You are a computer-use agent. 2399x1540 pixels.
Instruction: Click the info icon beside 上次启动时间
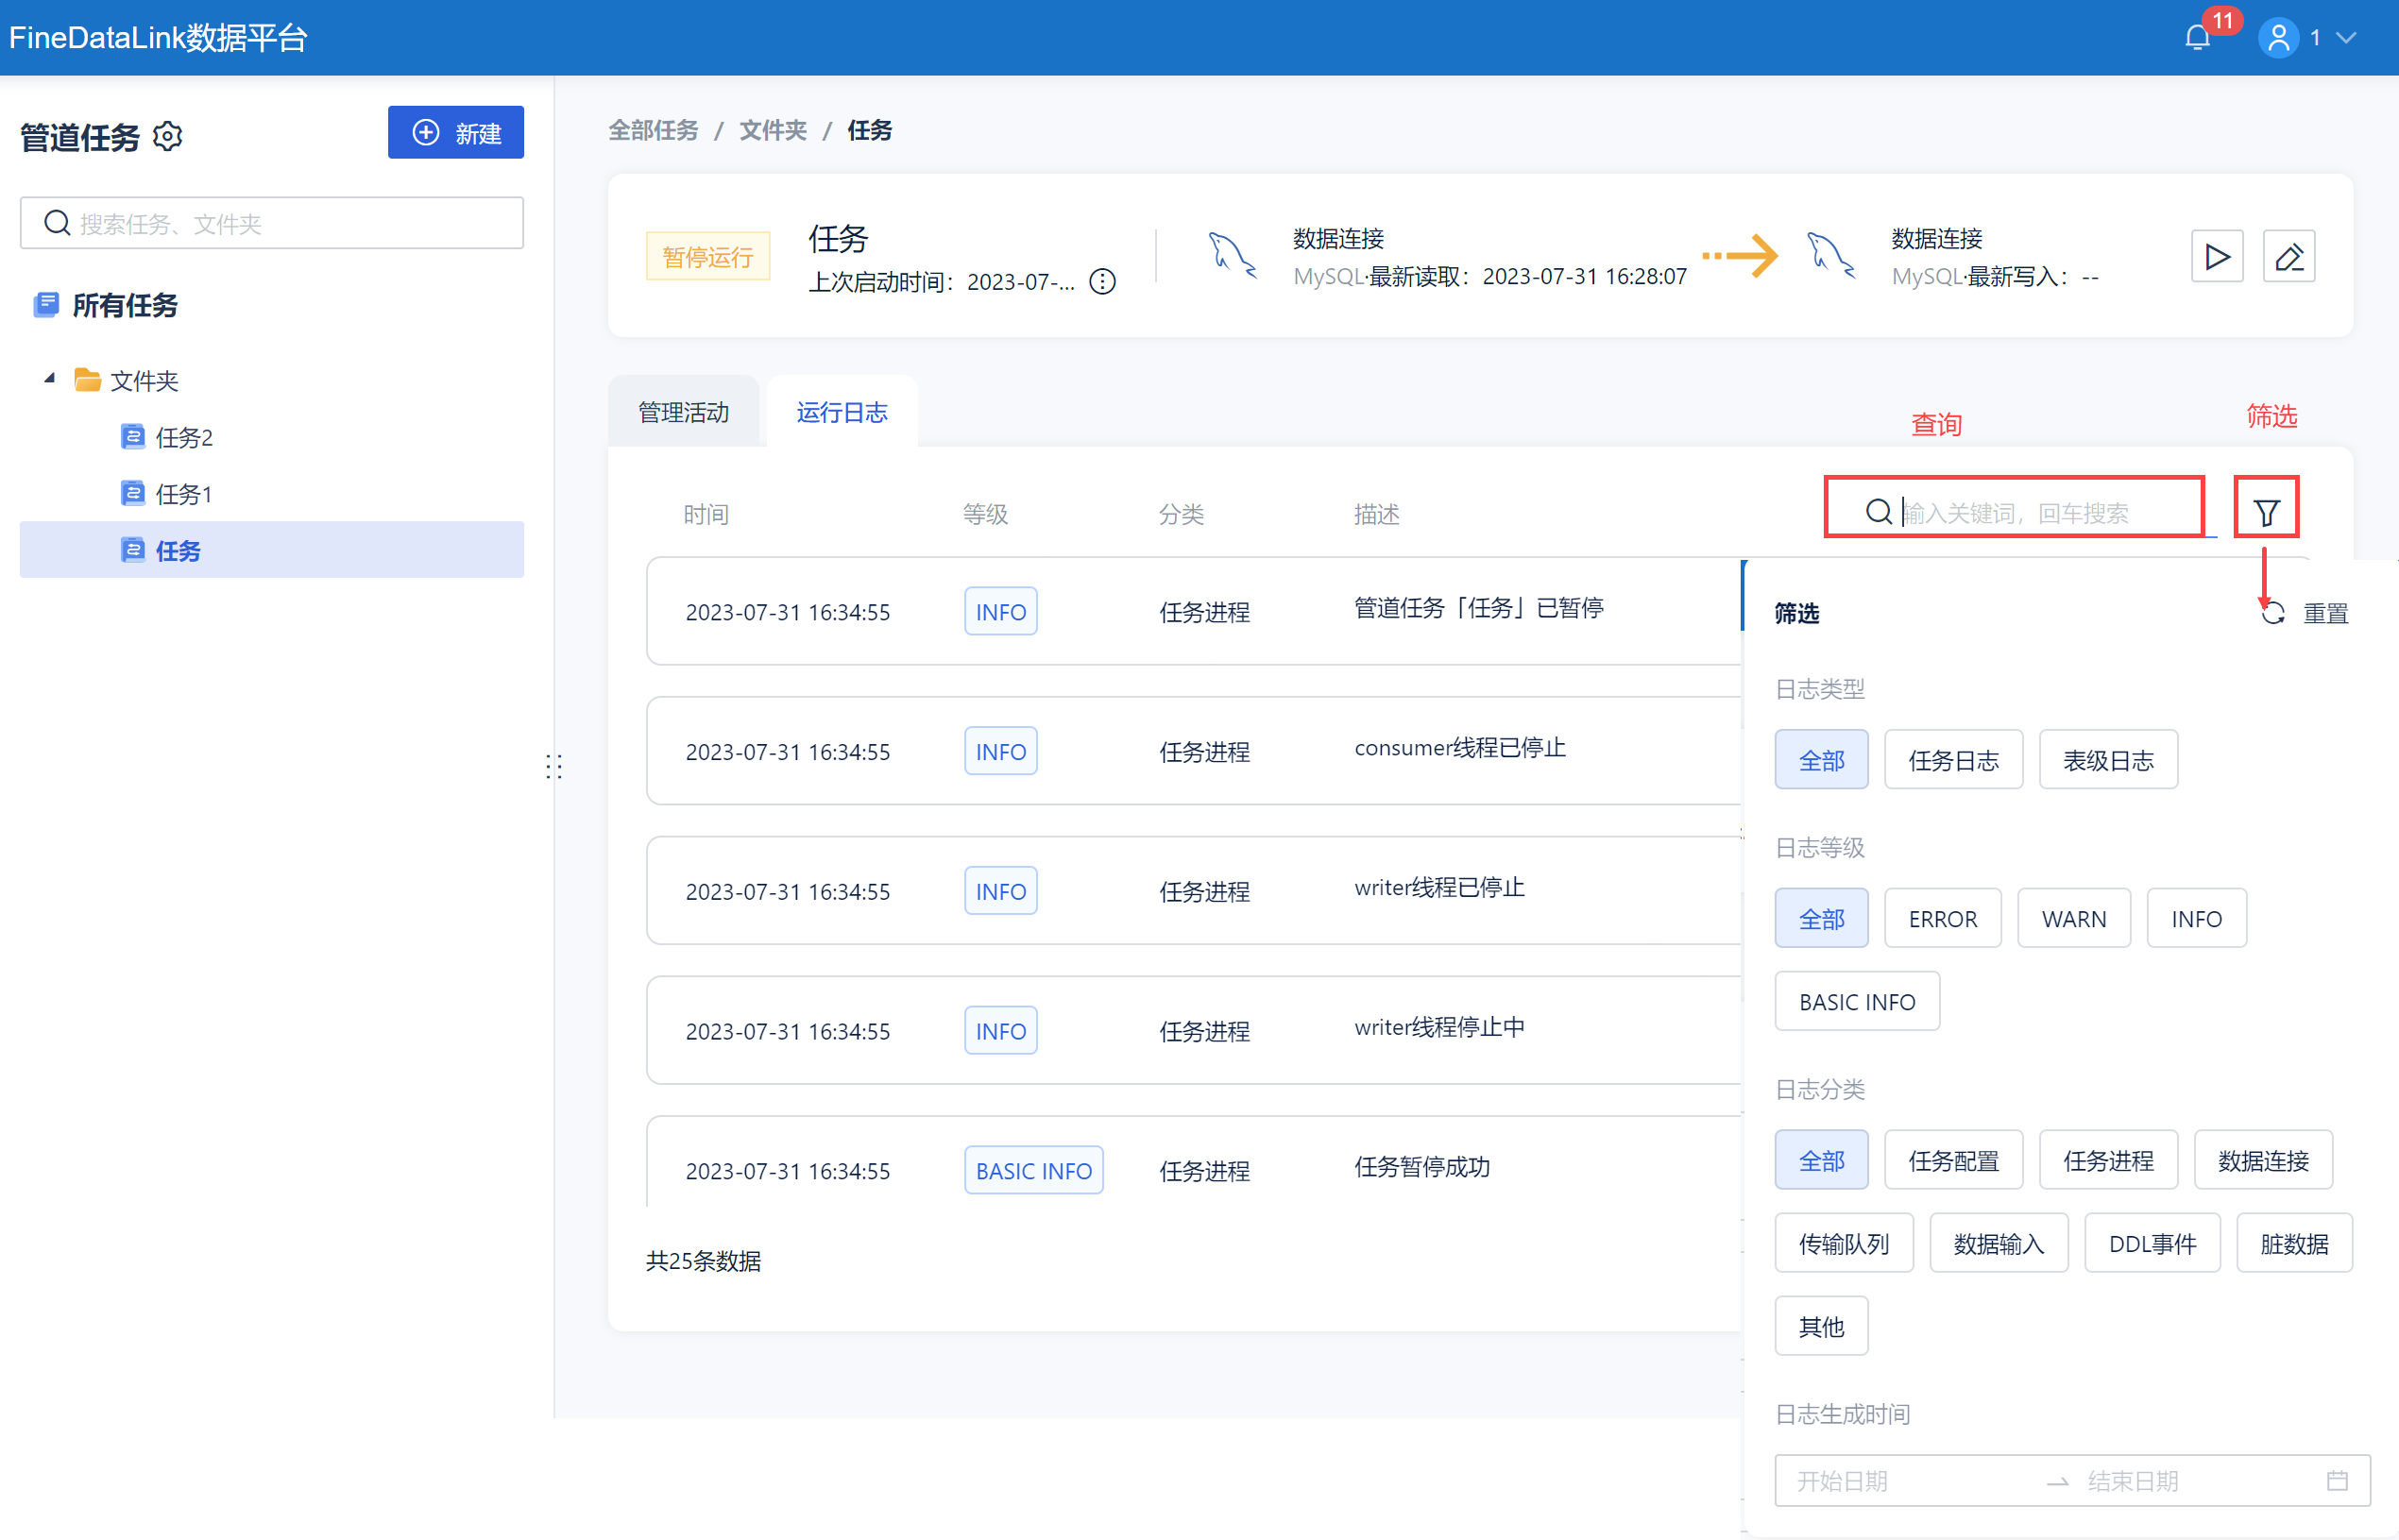[1102, 282]
